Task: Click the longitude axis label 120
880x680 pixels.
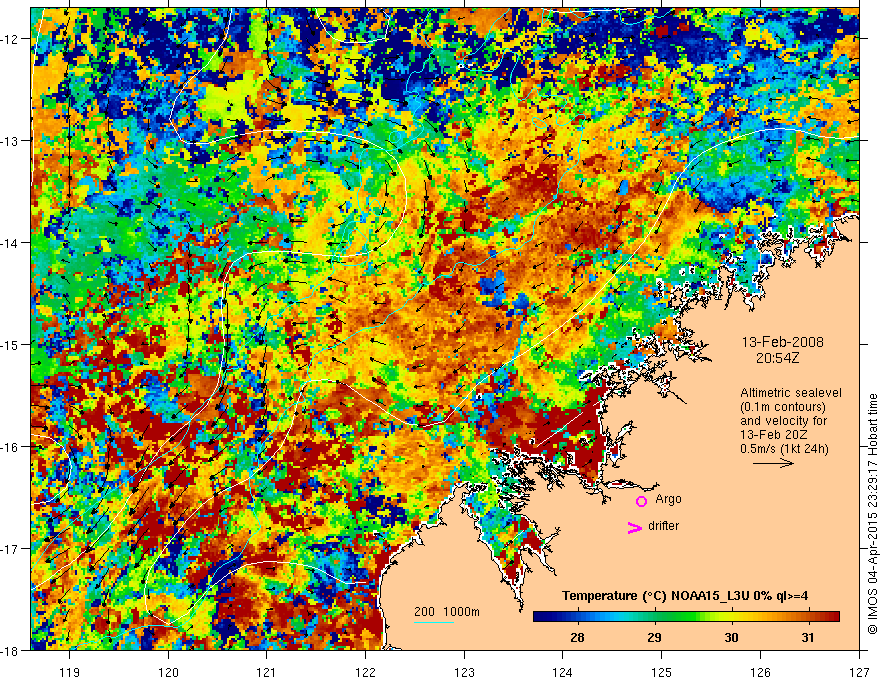Action: pos(168,672)
